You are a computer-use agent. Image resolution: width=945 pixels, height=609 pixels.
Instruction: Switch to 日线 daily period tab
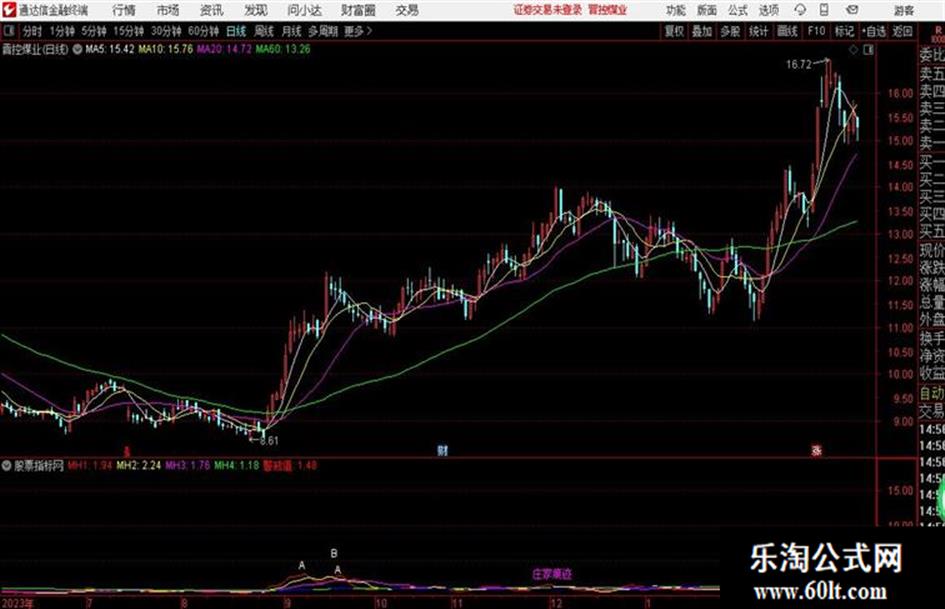click(236, 31)
